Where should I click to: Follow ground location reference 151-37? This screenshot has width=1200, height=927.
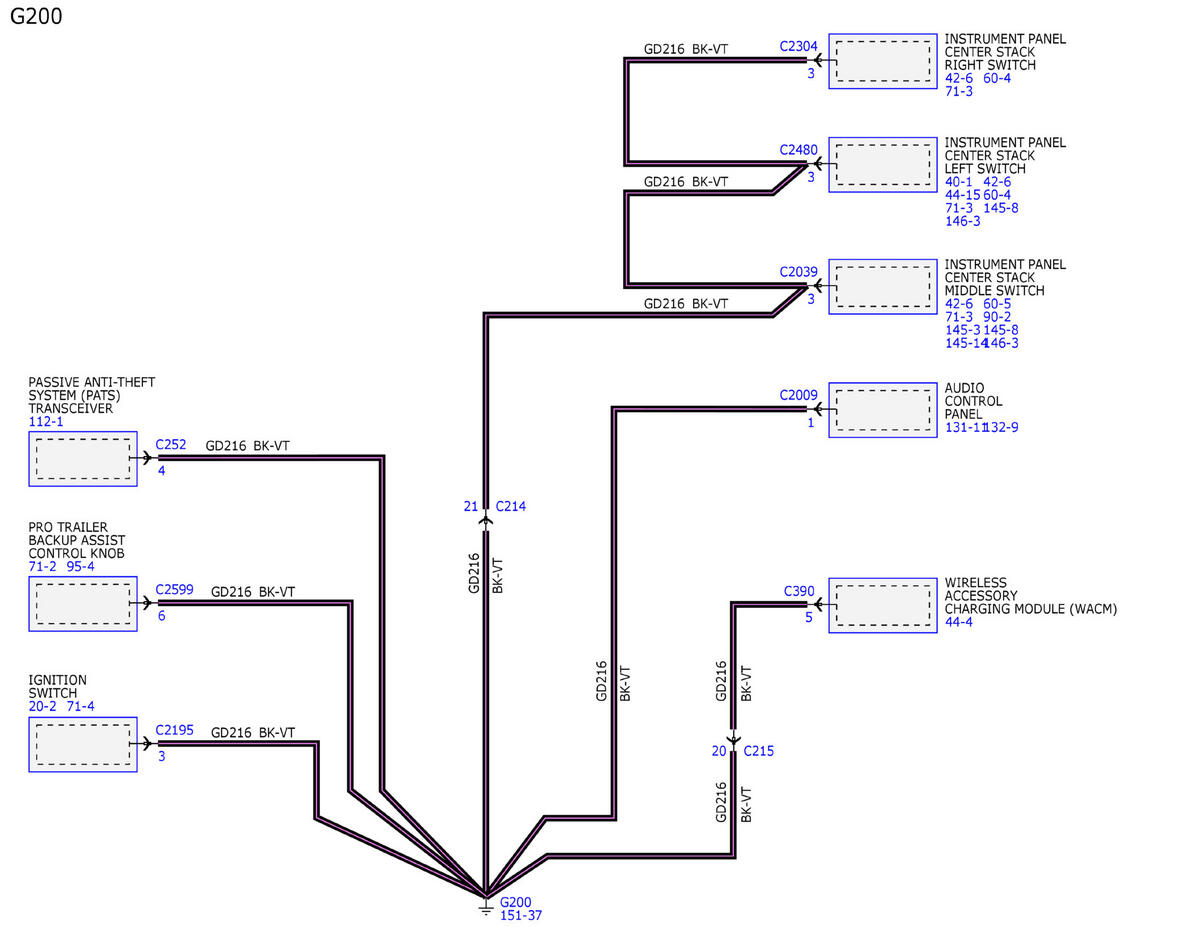(521, 915)
